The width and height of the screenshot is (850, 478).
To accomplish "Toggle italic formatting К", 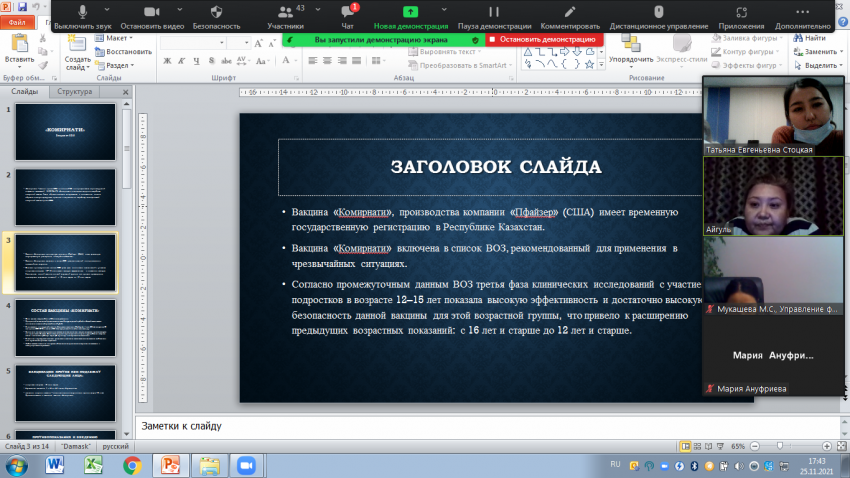I will 182,61.
